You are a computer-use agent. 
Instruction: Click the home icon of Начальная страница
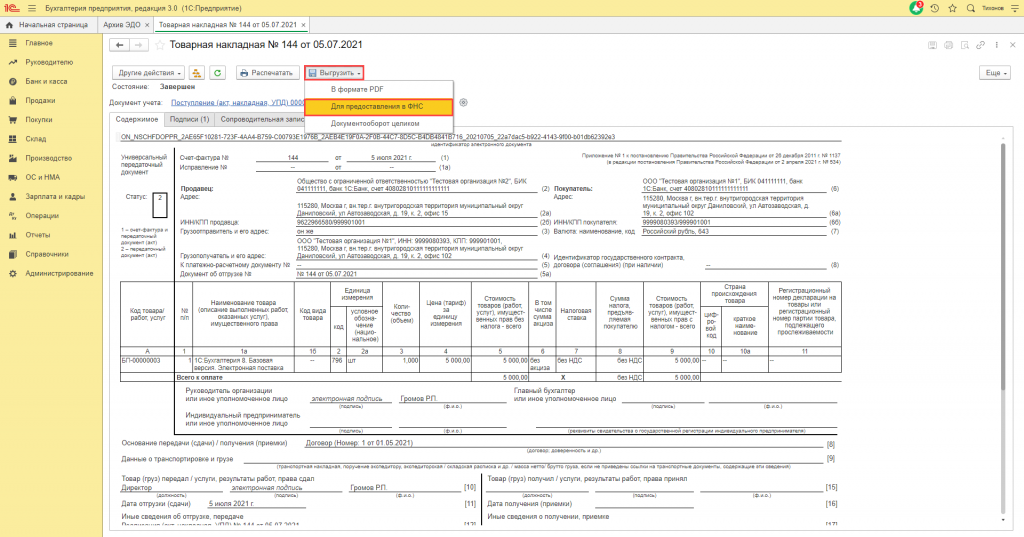(x=9, y=25)
